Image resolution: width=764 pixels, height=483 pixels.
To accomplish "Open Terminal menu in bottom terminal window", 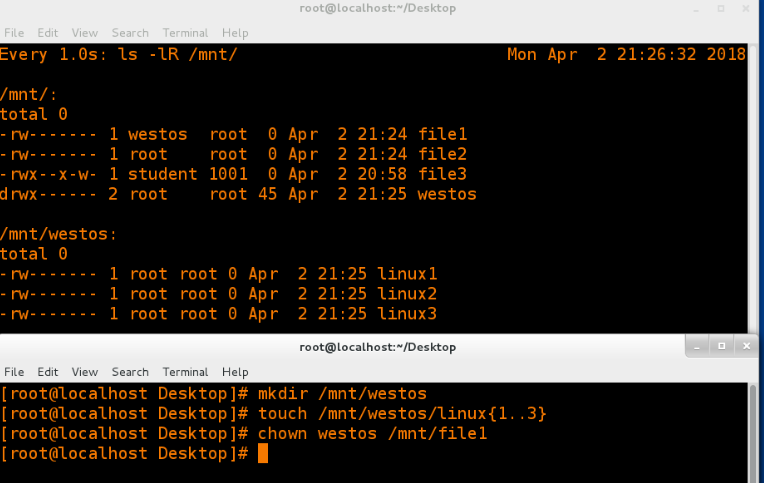I will (185, 372).
